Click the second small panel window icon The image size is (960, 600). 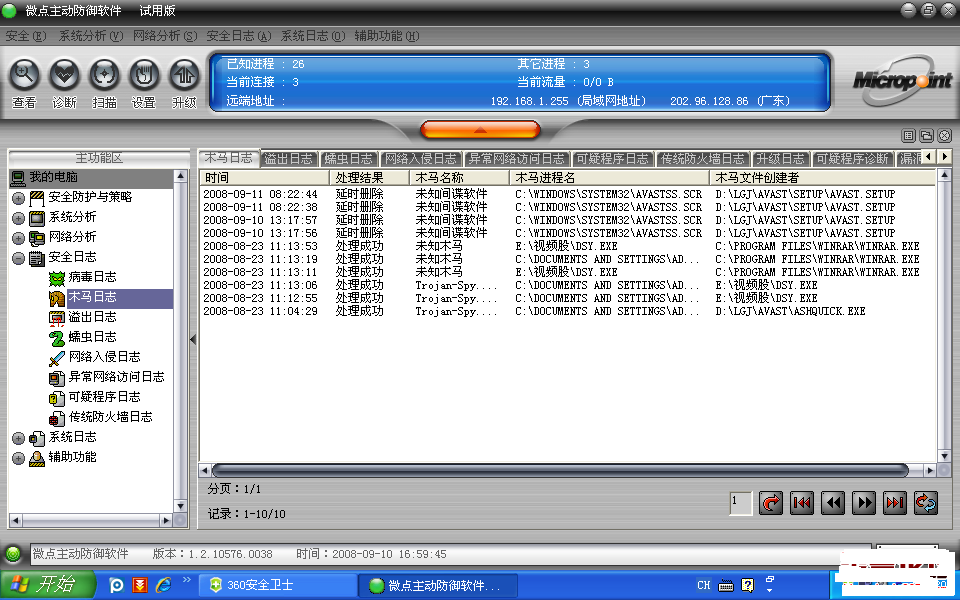point(926,136)
